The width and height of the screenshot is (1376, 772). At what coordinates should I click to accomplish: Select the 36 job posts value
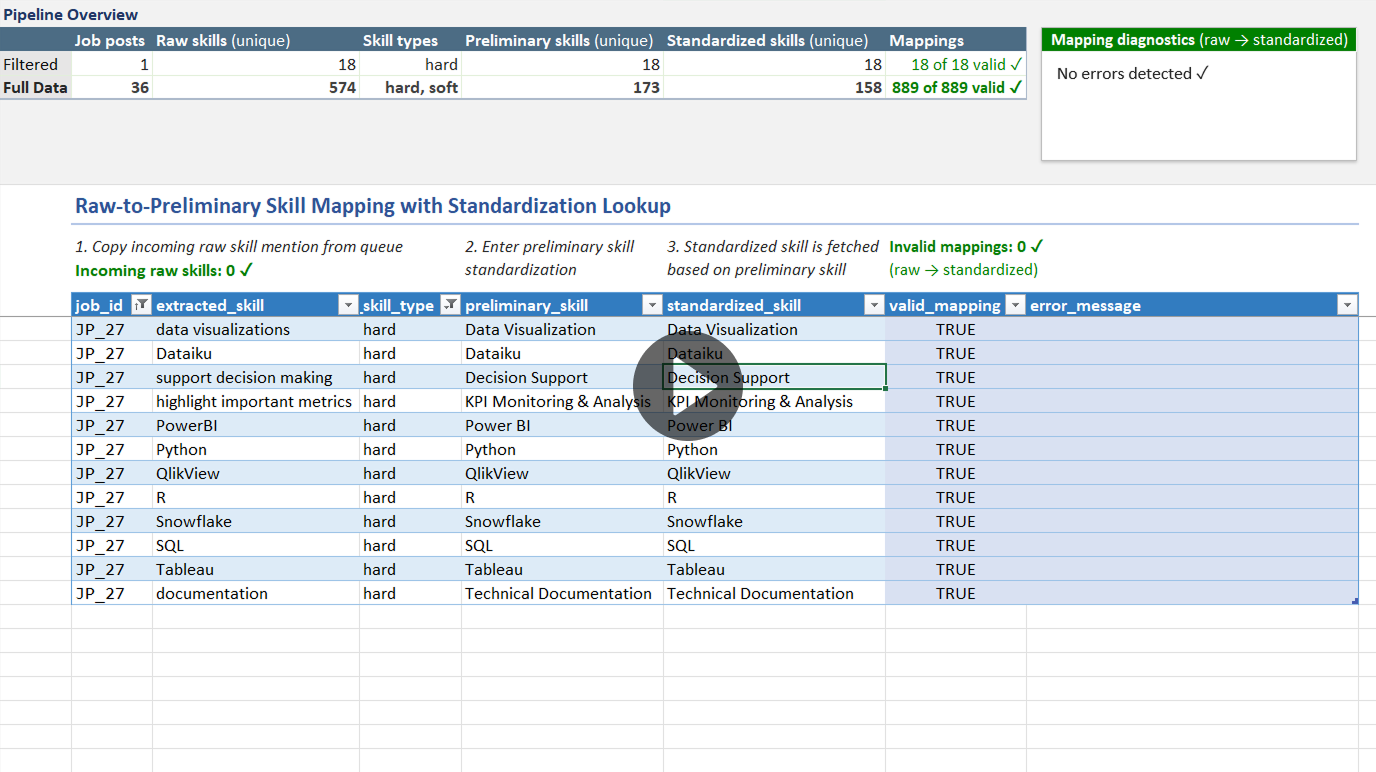pos(112,87)
